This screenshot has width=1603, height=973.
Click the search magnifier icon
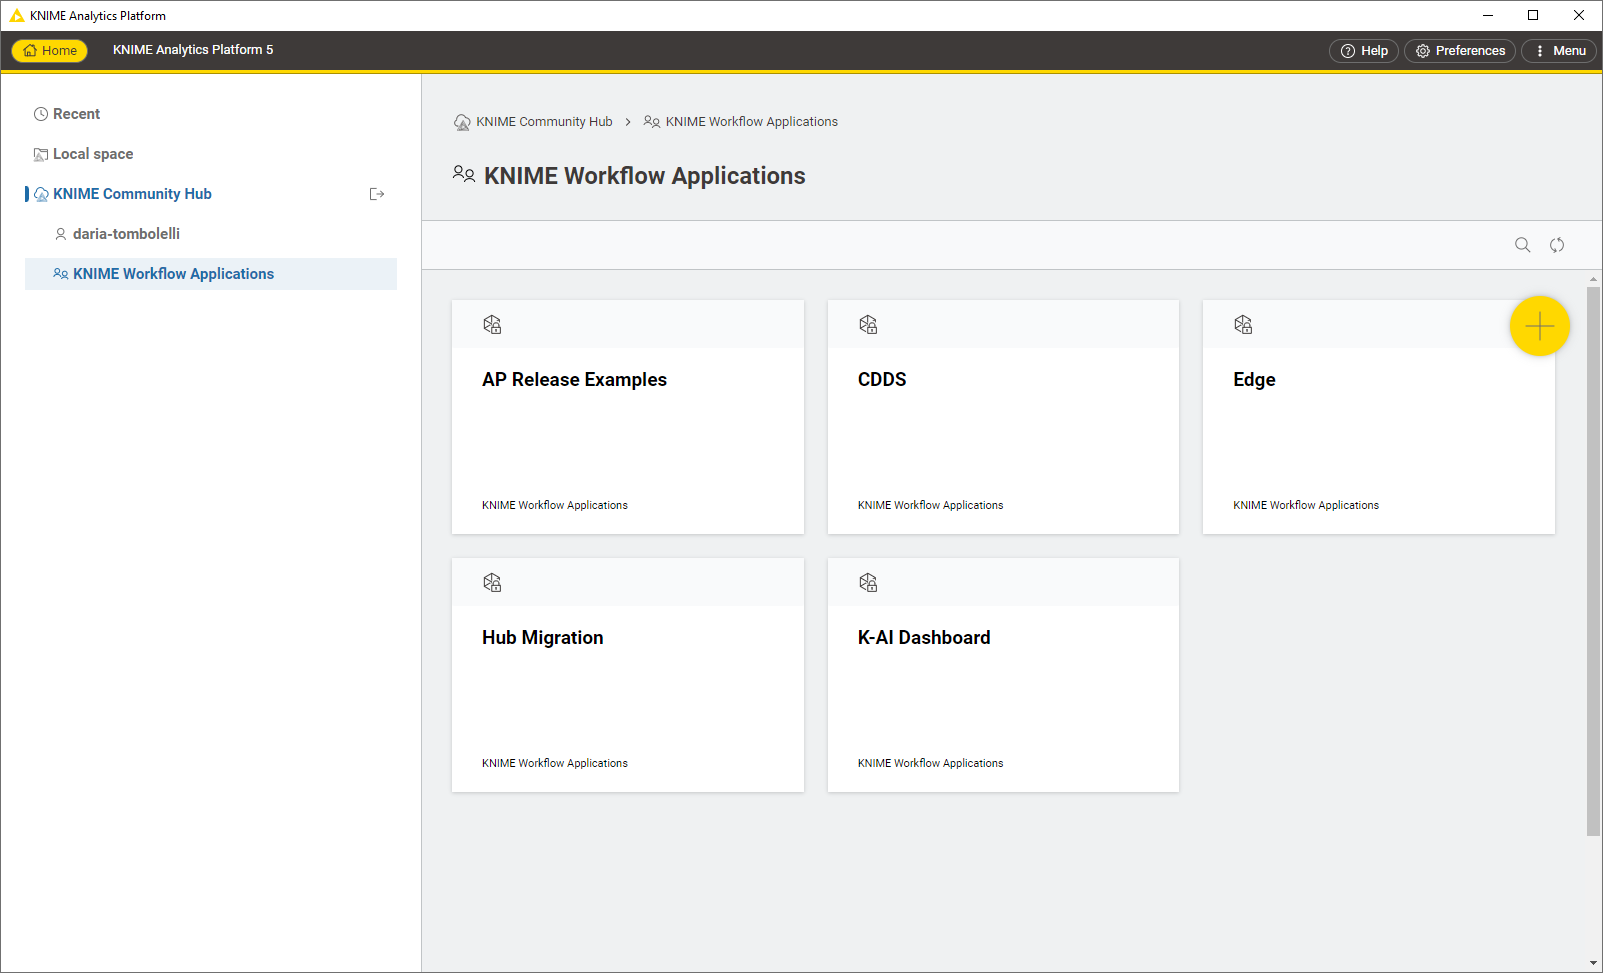1522,245
